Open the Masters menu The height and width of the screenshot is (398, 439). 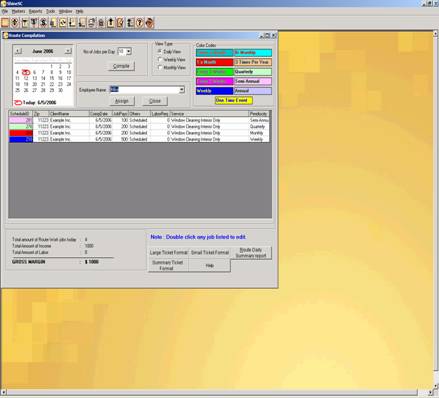[18, 11]
